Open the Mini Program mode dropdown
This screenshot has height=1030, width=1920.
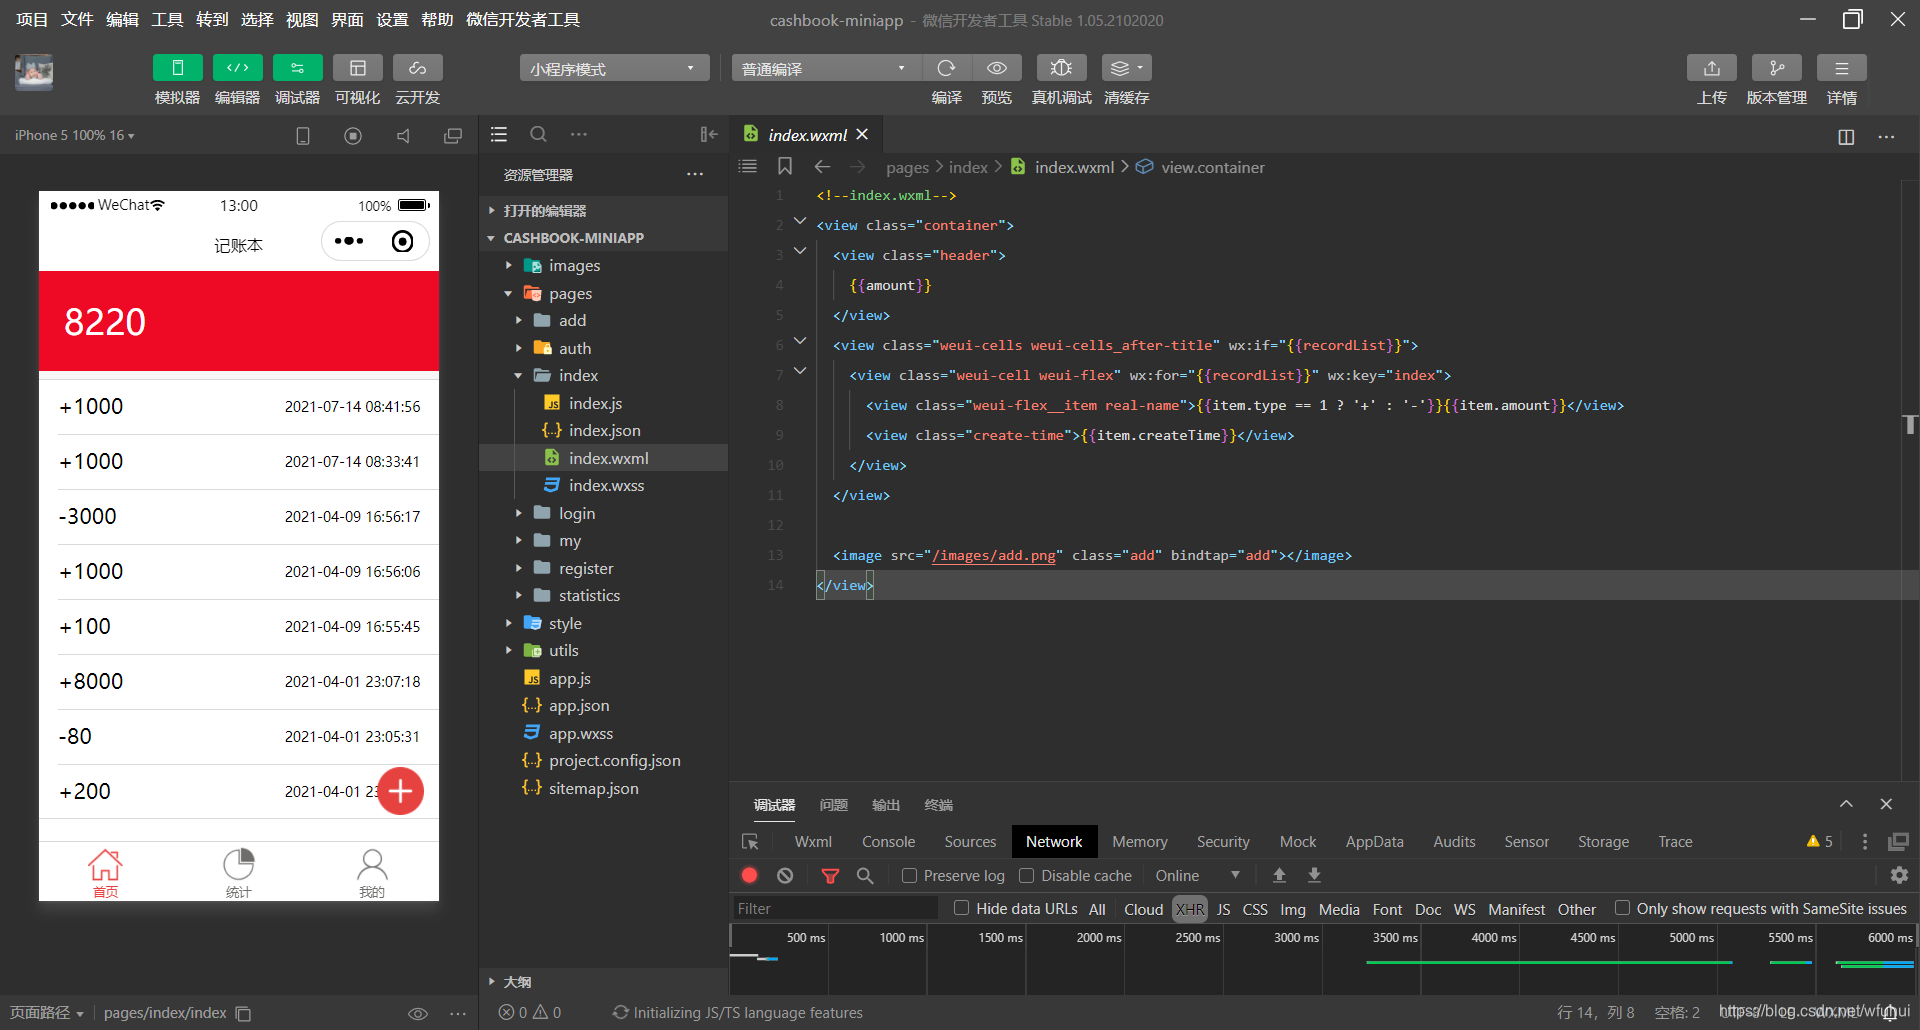point(613,68)
